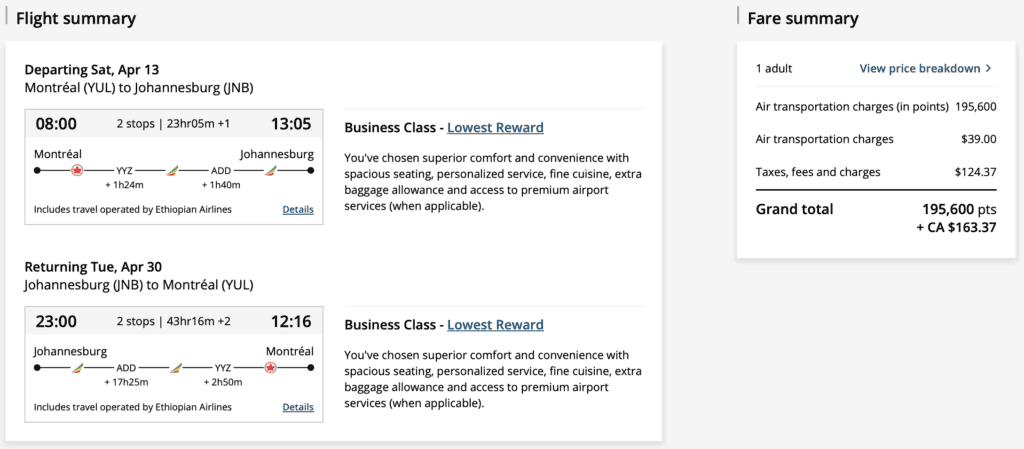This screenshot has height=449, width=1024.
Task: Click the 13:05 arrival time in Johannesburg
Action: (x=291, y=125)
